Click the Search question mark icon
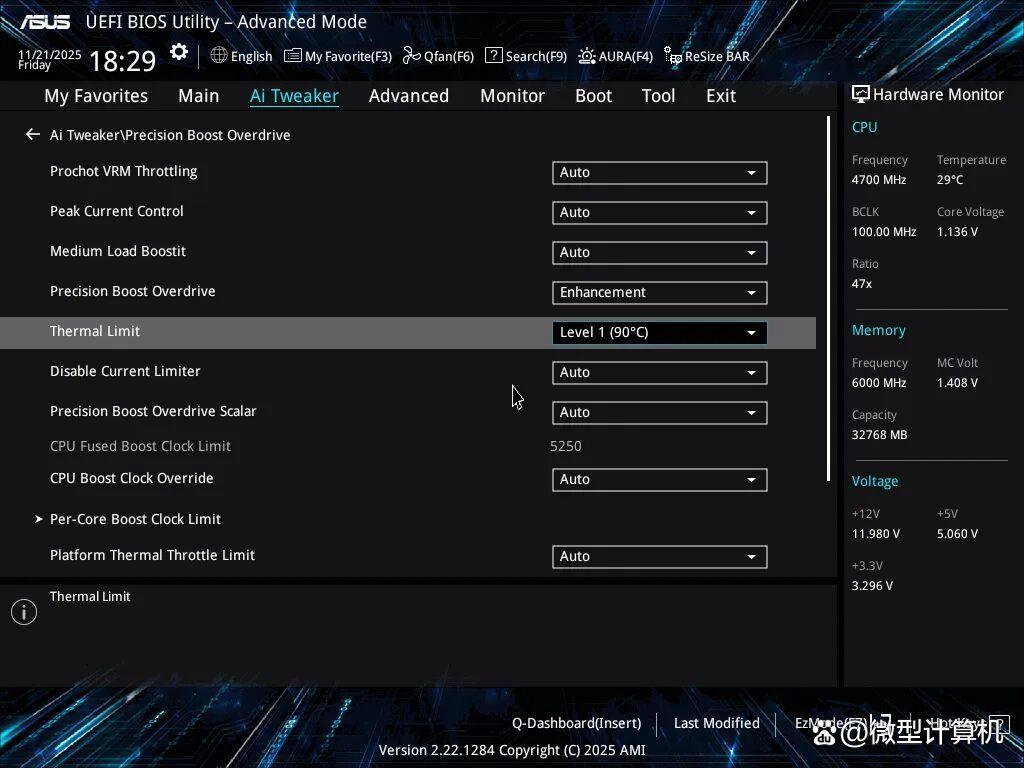This screenshot has width=1024, height=768. point(494,56)
